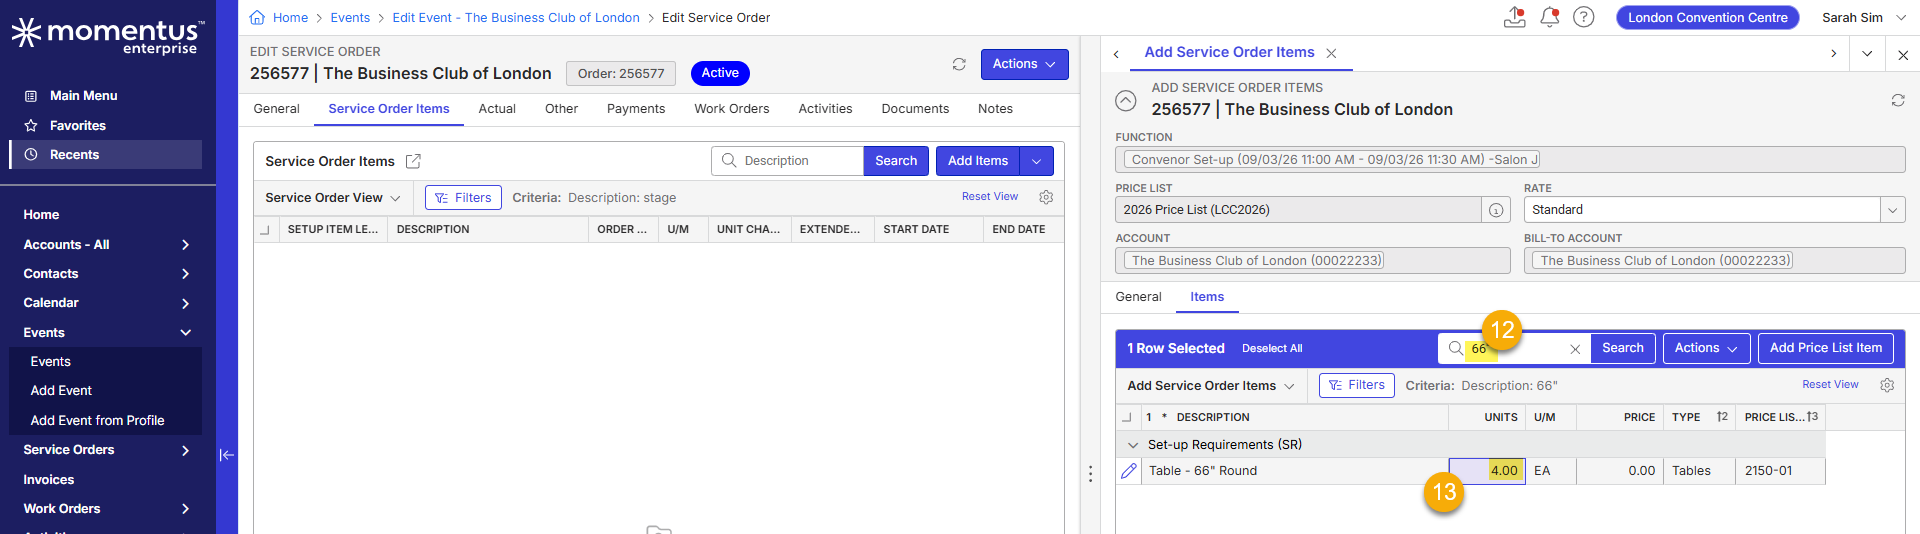This screenshot has height=534, width=1920.
Task: Open grid settings gear in Add Service Order Items
Action: tap(1887, 385)
